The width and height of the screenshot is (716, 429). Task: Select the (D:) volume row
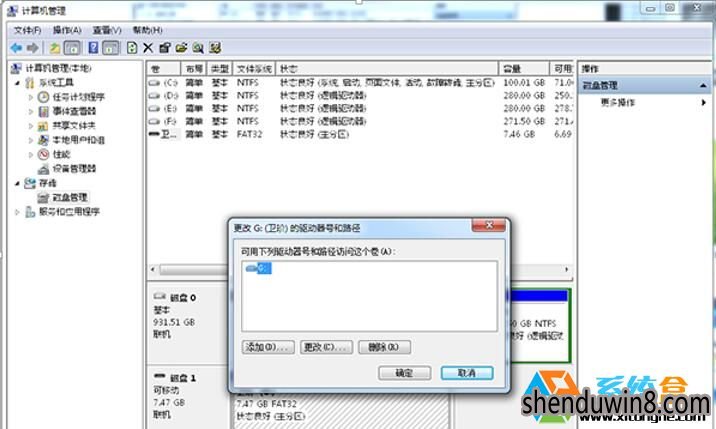coord(360,95)
